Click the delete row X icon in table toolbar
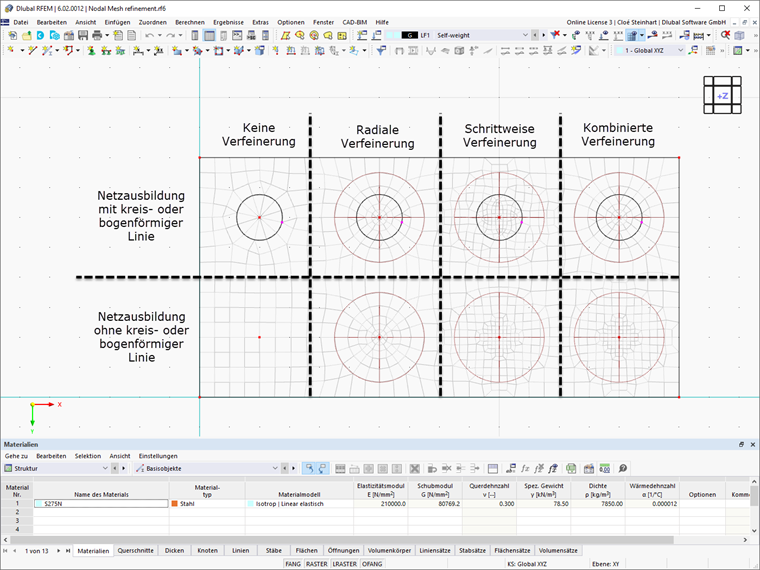This screenshot has width=760, height=570. tap(414, 468)
